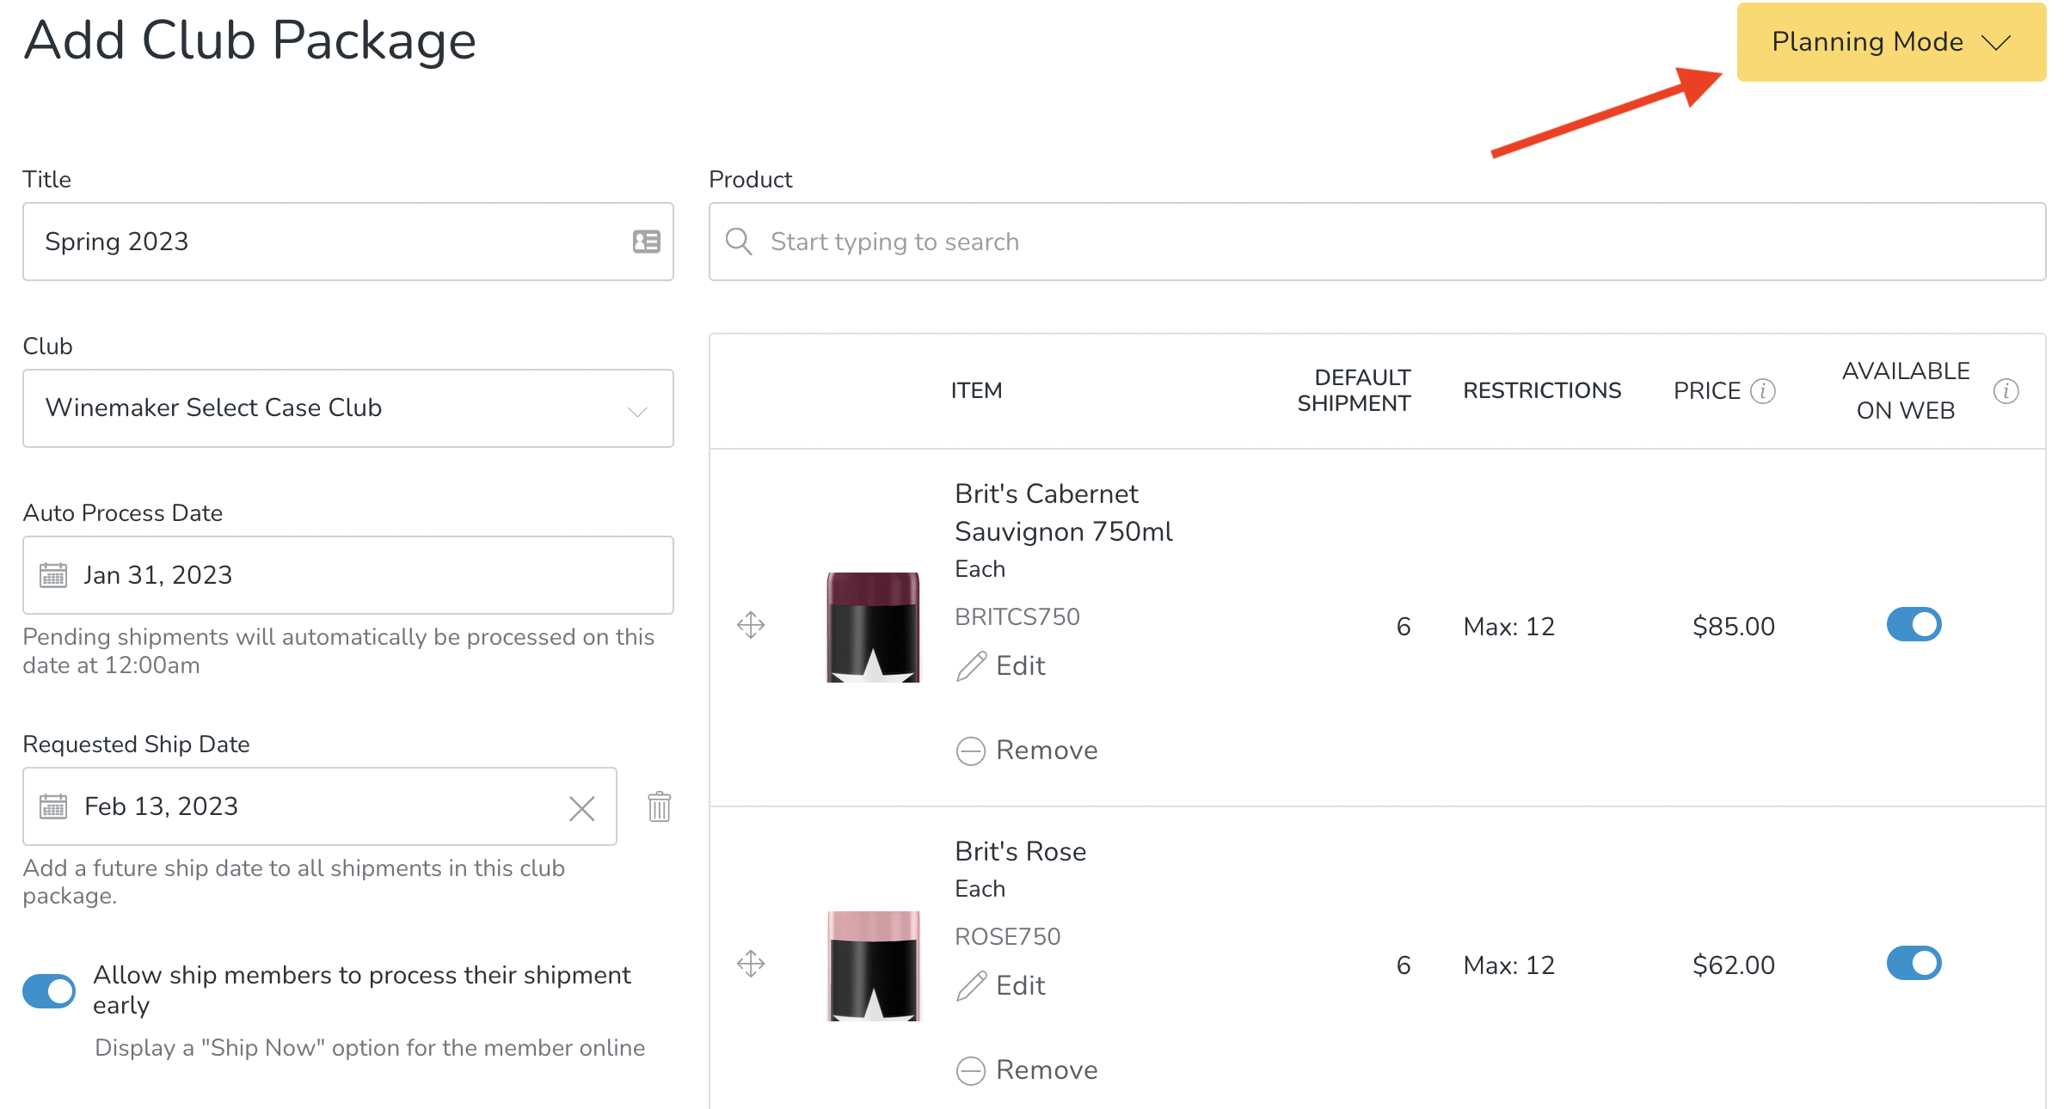2064x1109 pixels.
Task: Open the Planning Mode dropdown
Action: 1890,42
